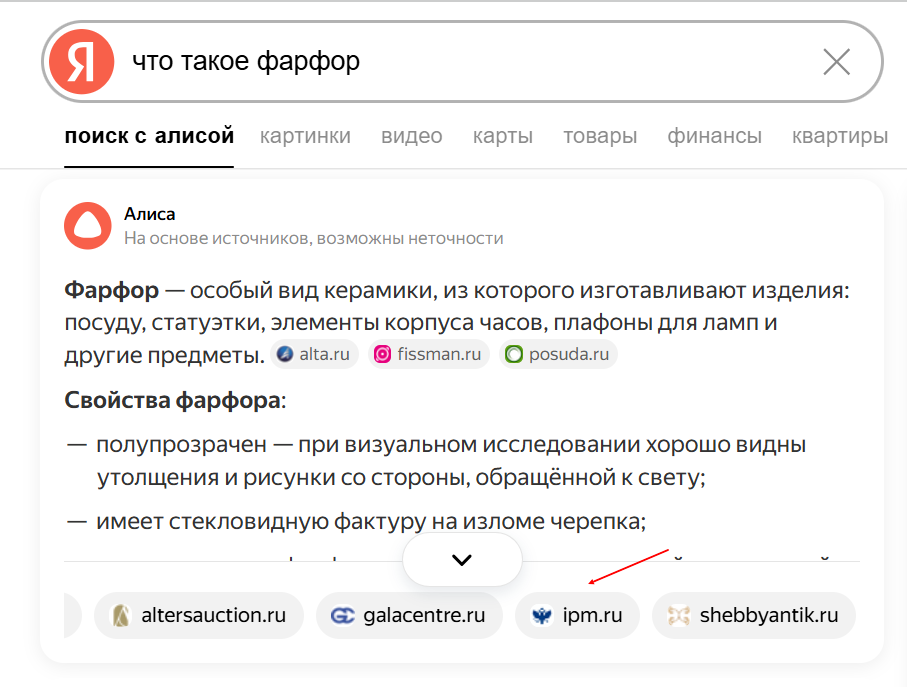Screen dimensions: 907x687
Task: Click the Алиса name heading
Action: [x=149, y=214]
